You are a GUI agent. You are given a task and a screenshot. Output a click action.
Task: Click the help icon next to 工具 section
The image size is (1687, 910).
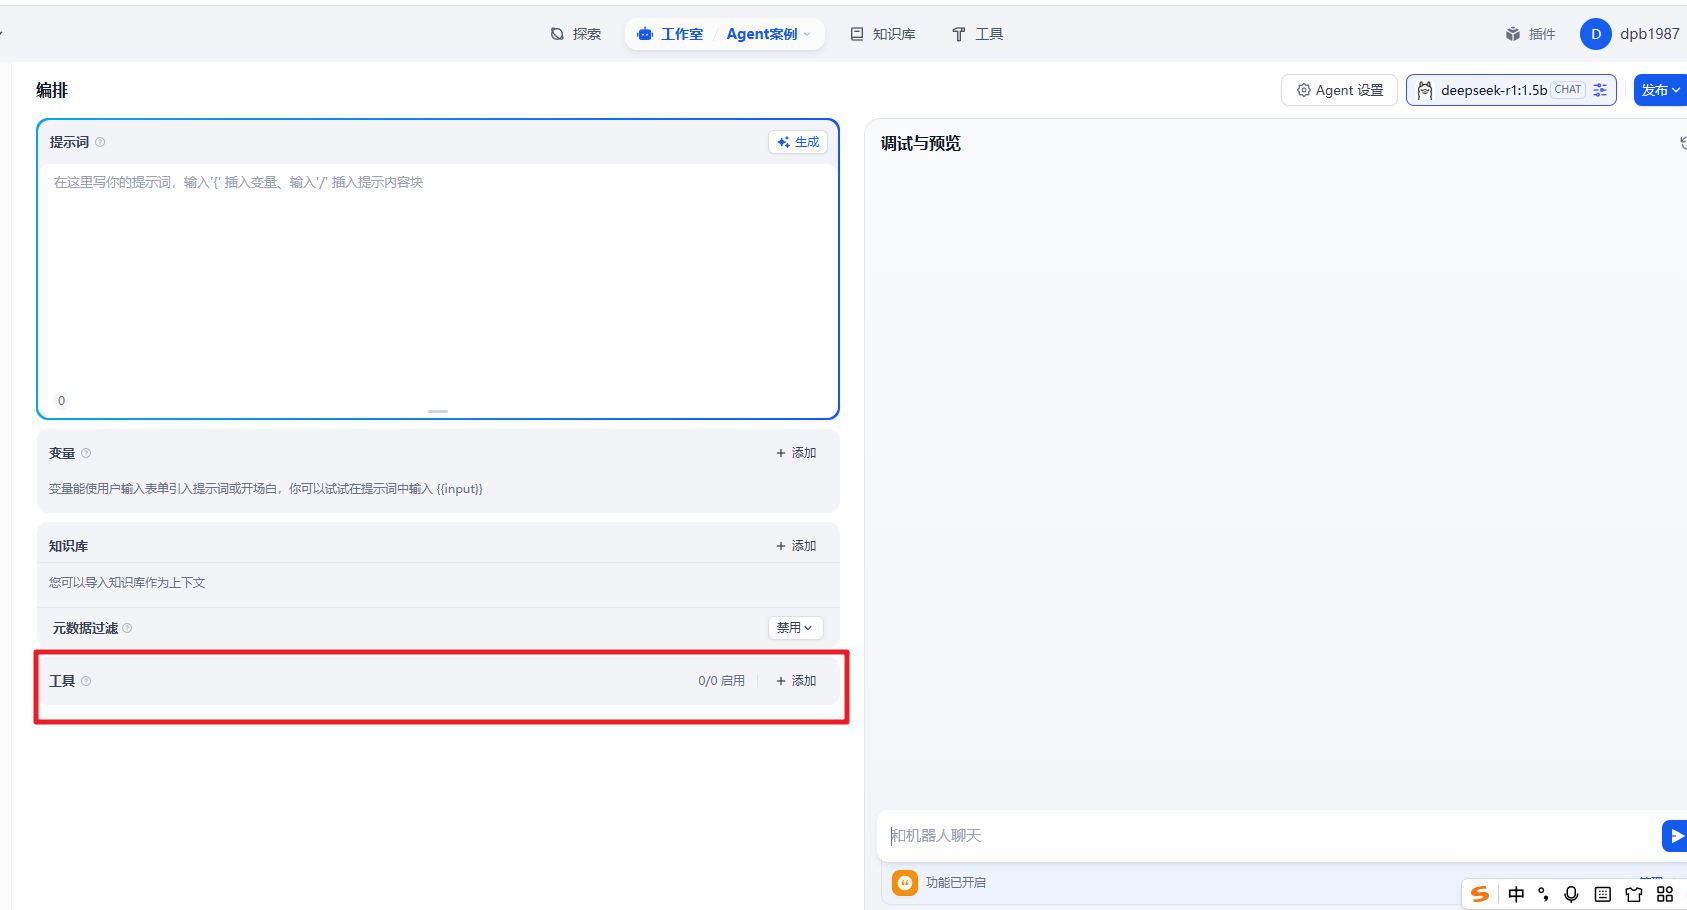(x=86, y=681)
